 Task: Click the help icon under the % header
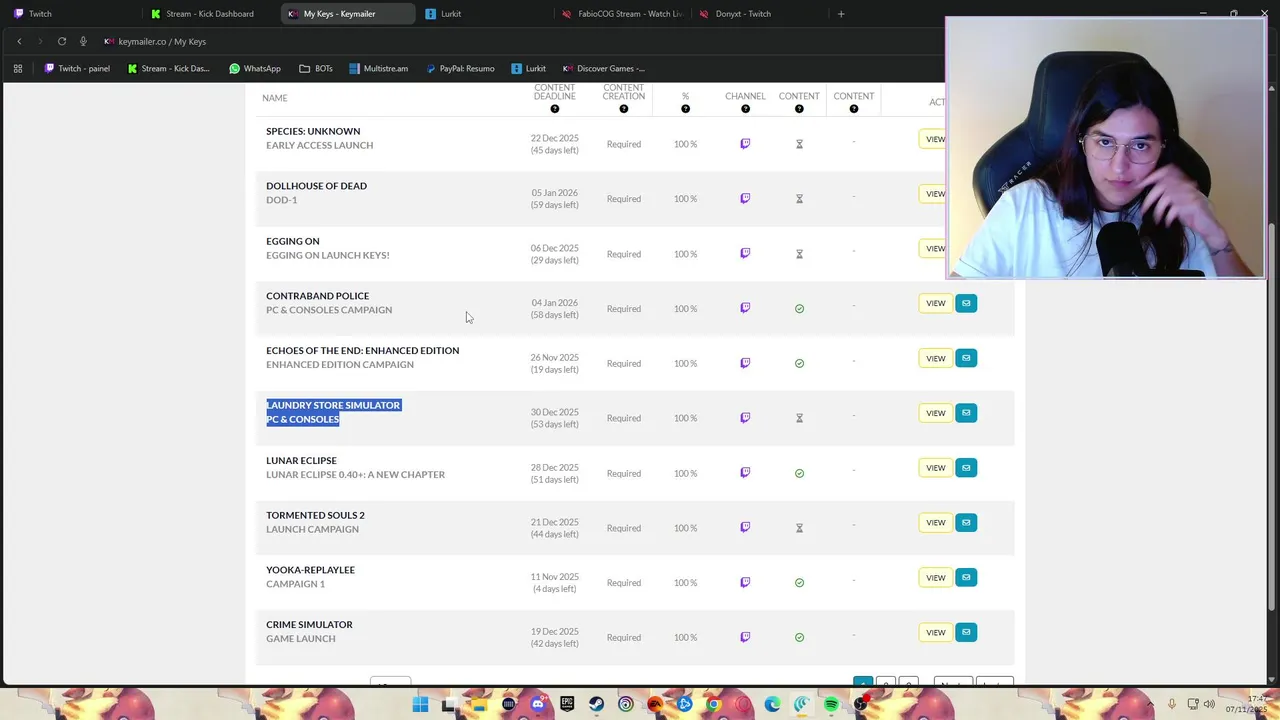click(685, 109)
